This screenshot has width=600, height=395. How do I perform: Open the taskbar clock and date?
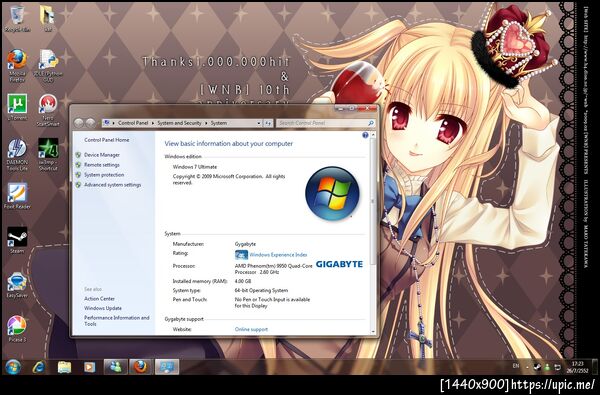pyautogui.click(x=577, y=367)
